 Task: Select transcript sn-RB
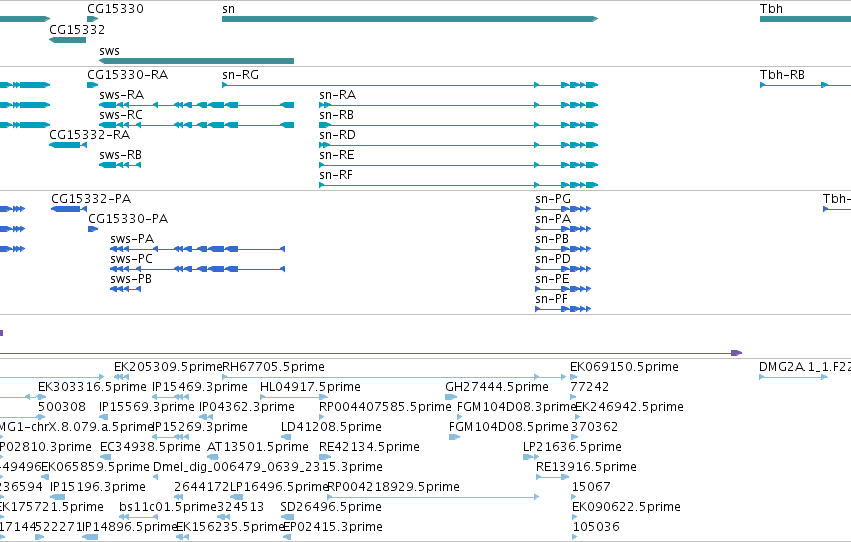(459, 125)
